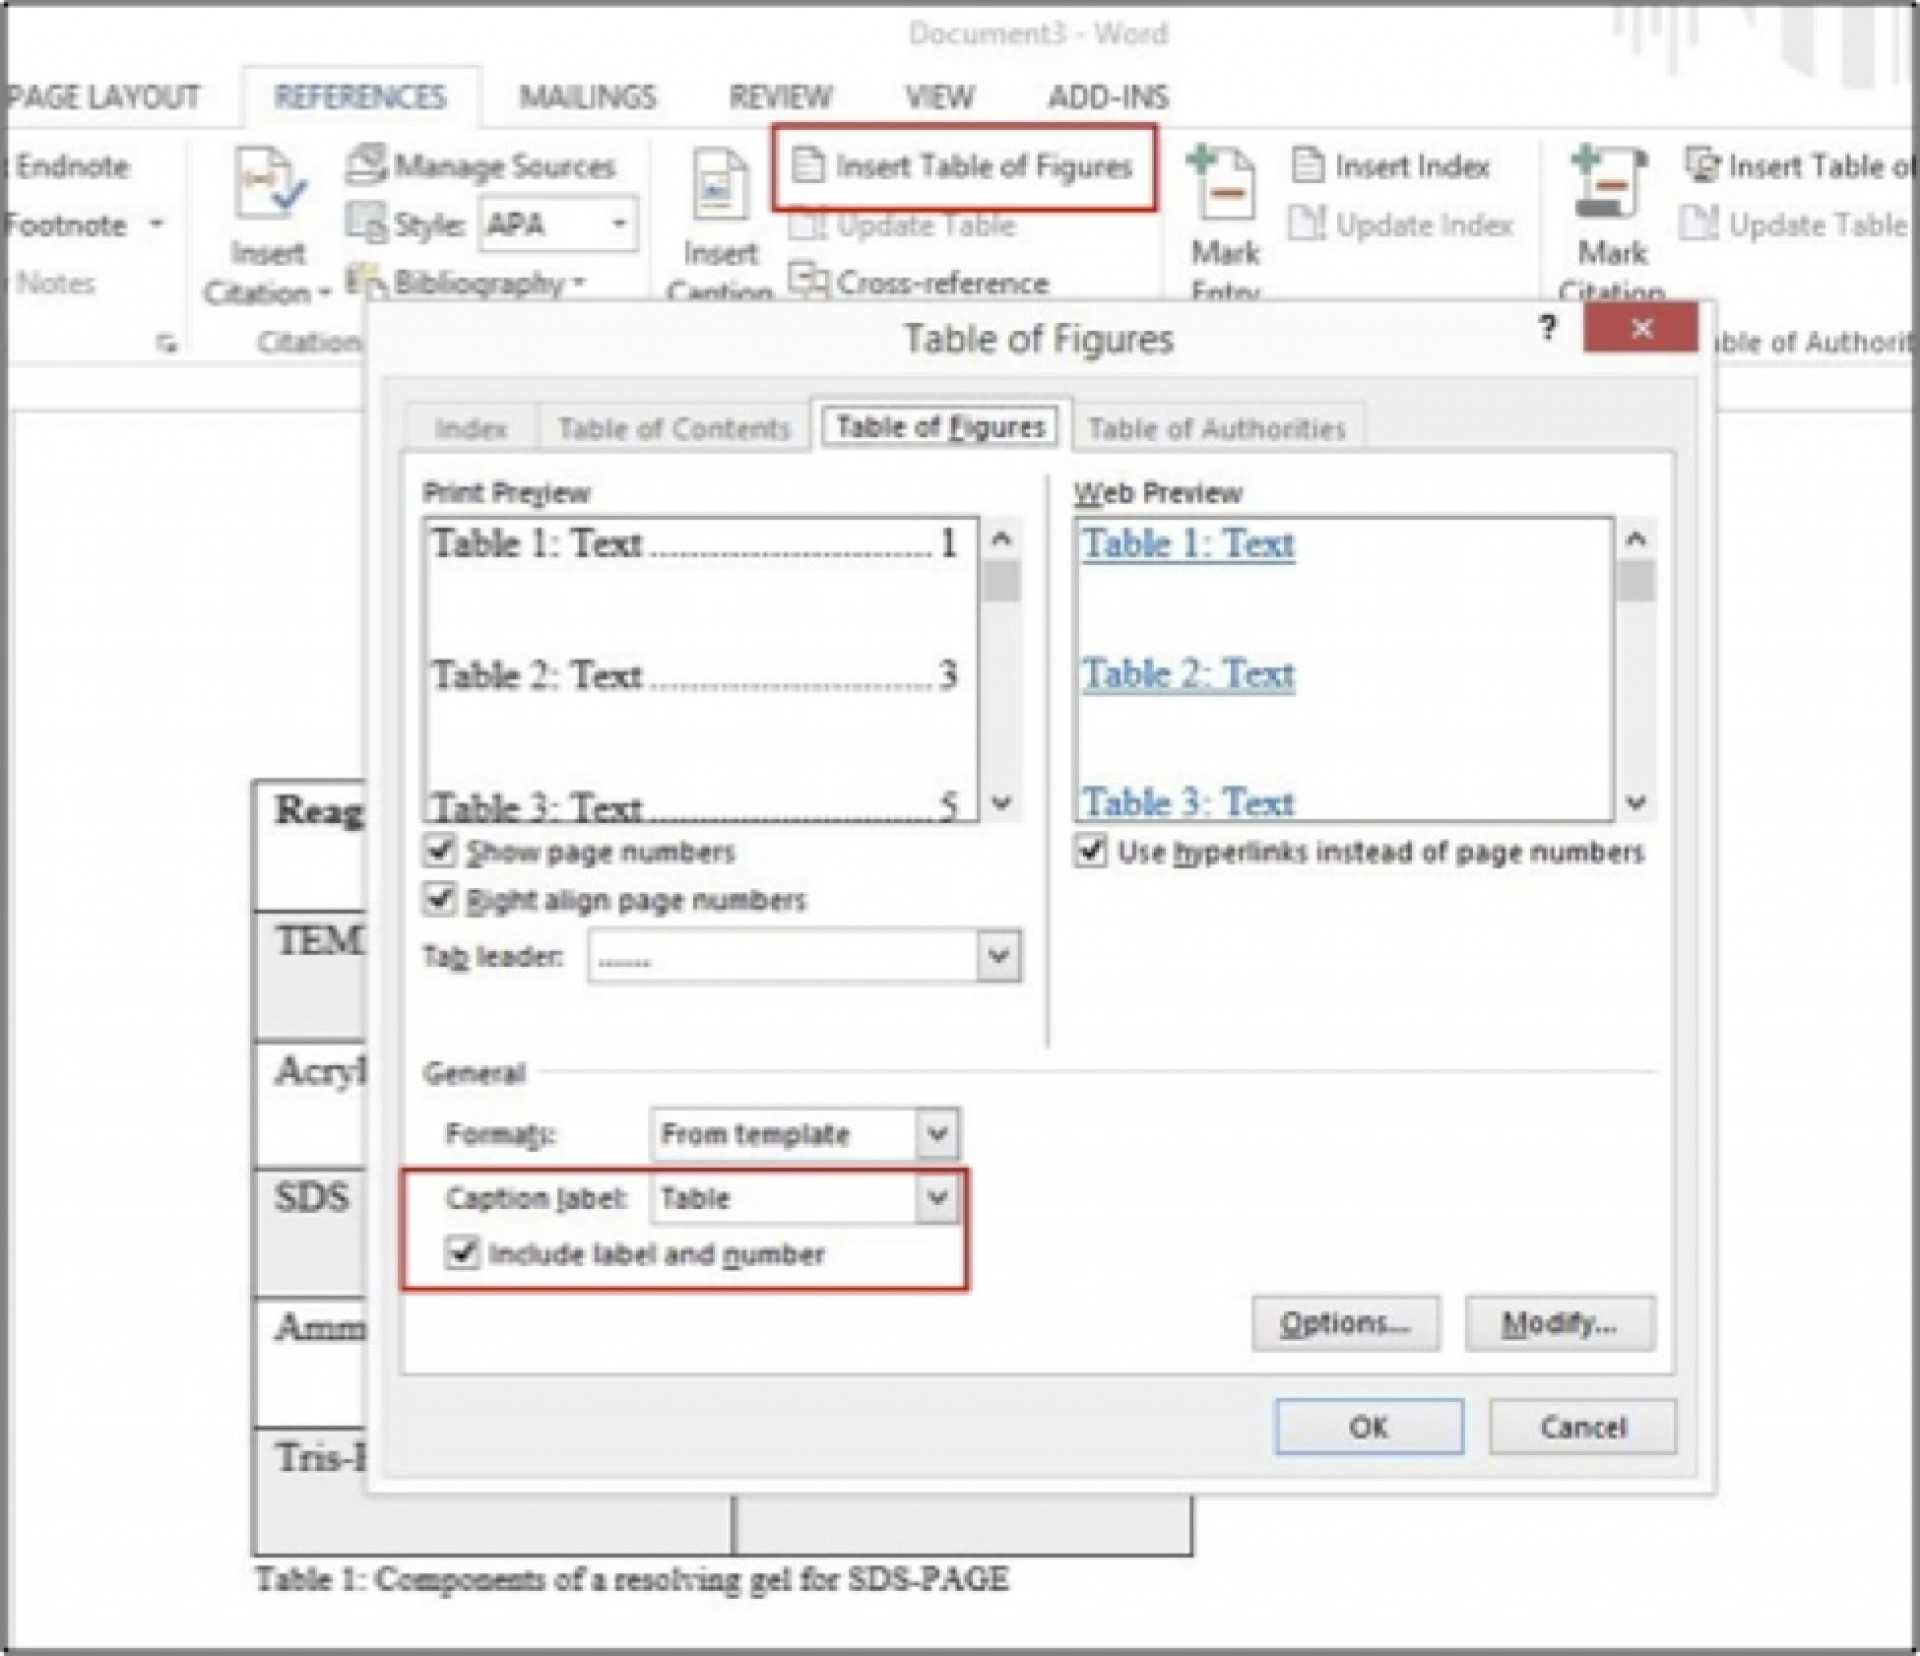Click the Mark Citation icon
The image size is (1920, 1656).
click(x=1610, y=183)
